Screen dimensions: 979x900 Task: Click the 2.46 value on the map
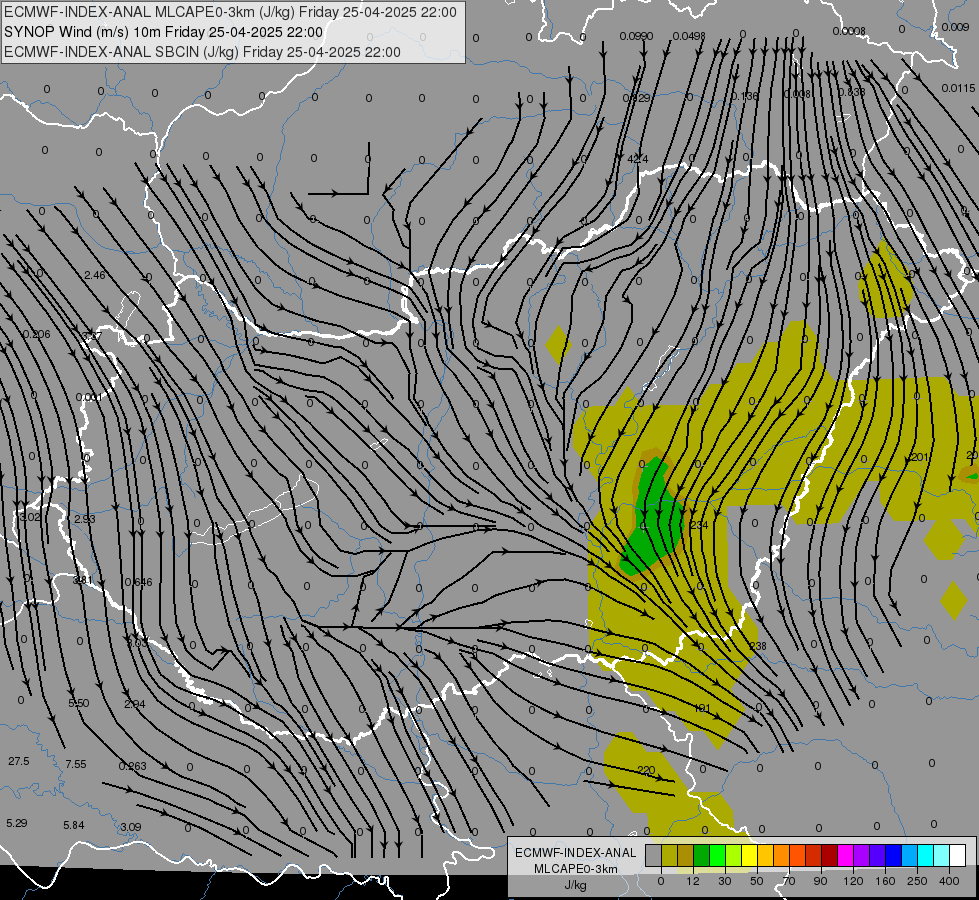pyautogui.click(x=94, y=275)
